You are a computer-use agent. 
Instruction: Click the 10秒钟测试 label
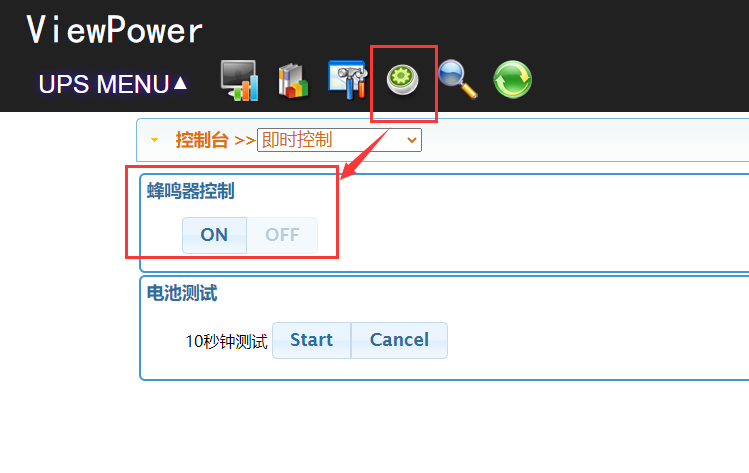pos(226,342)
